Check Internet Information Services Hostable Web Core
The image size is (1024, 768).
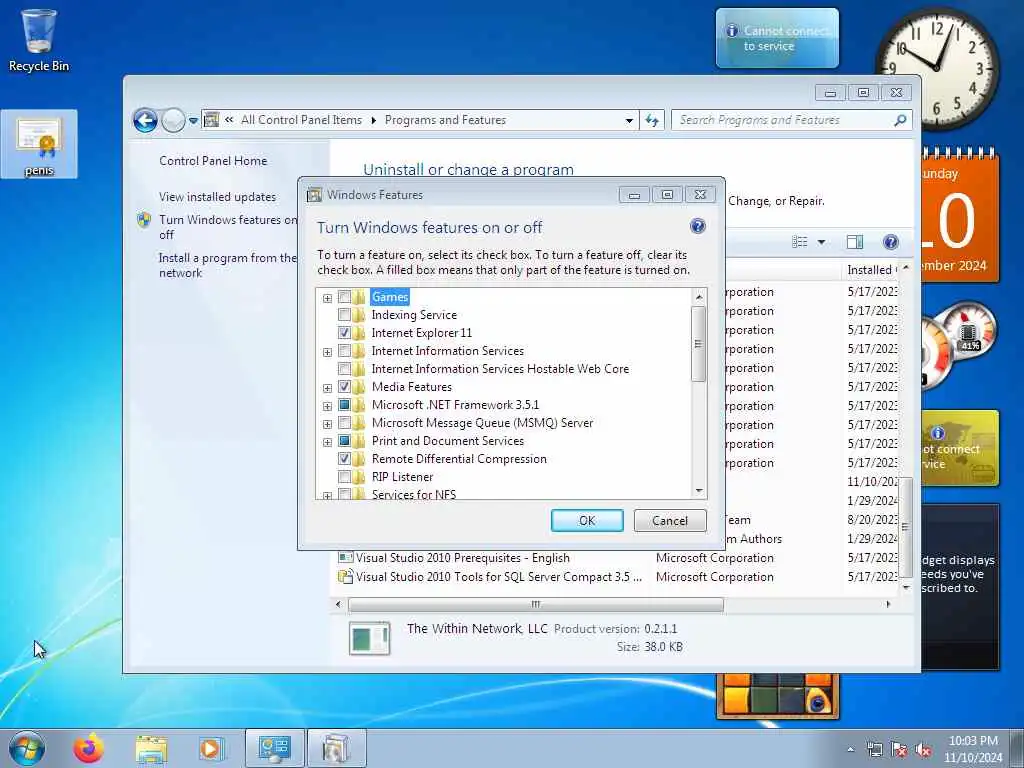344,368
